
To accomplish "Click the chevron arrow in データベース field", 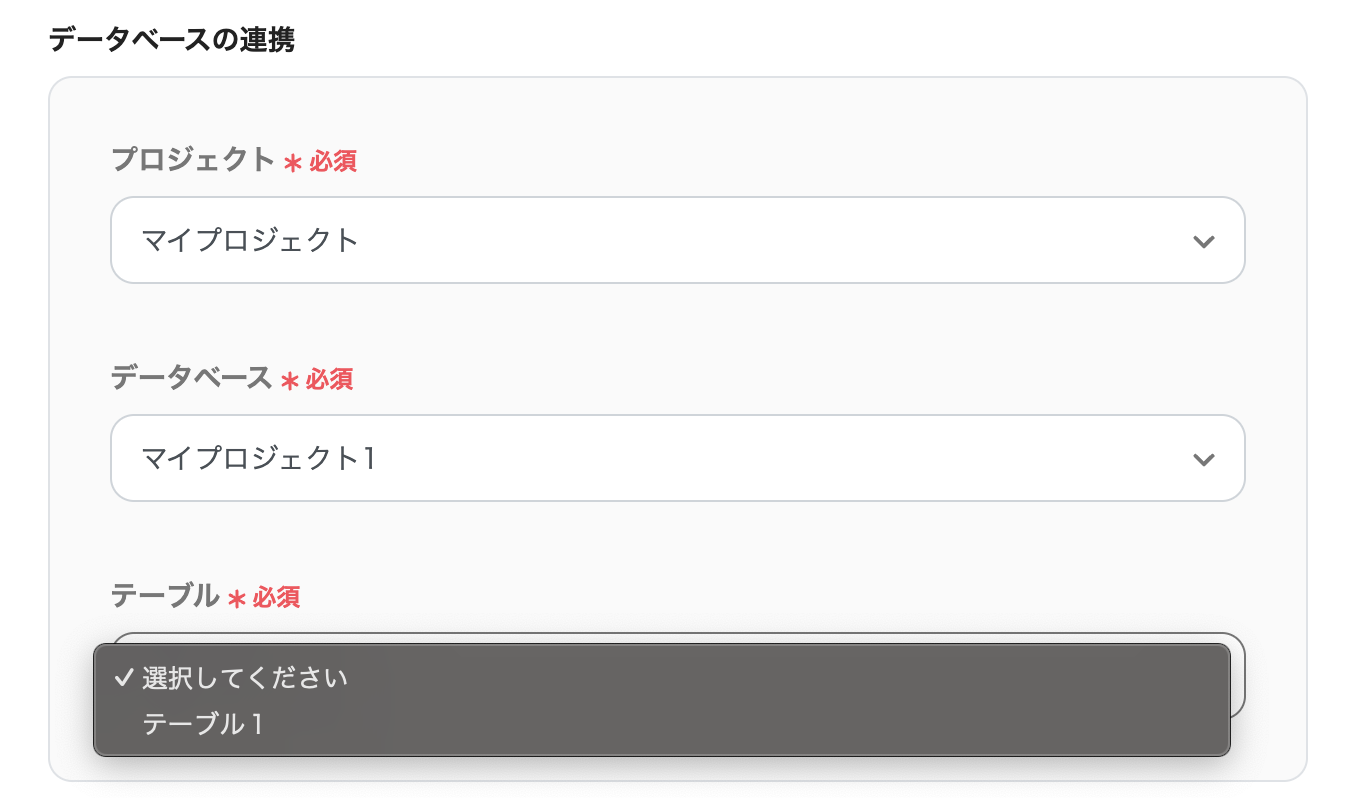I will (x=1203, y=460).
